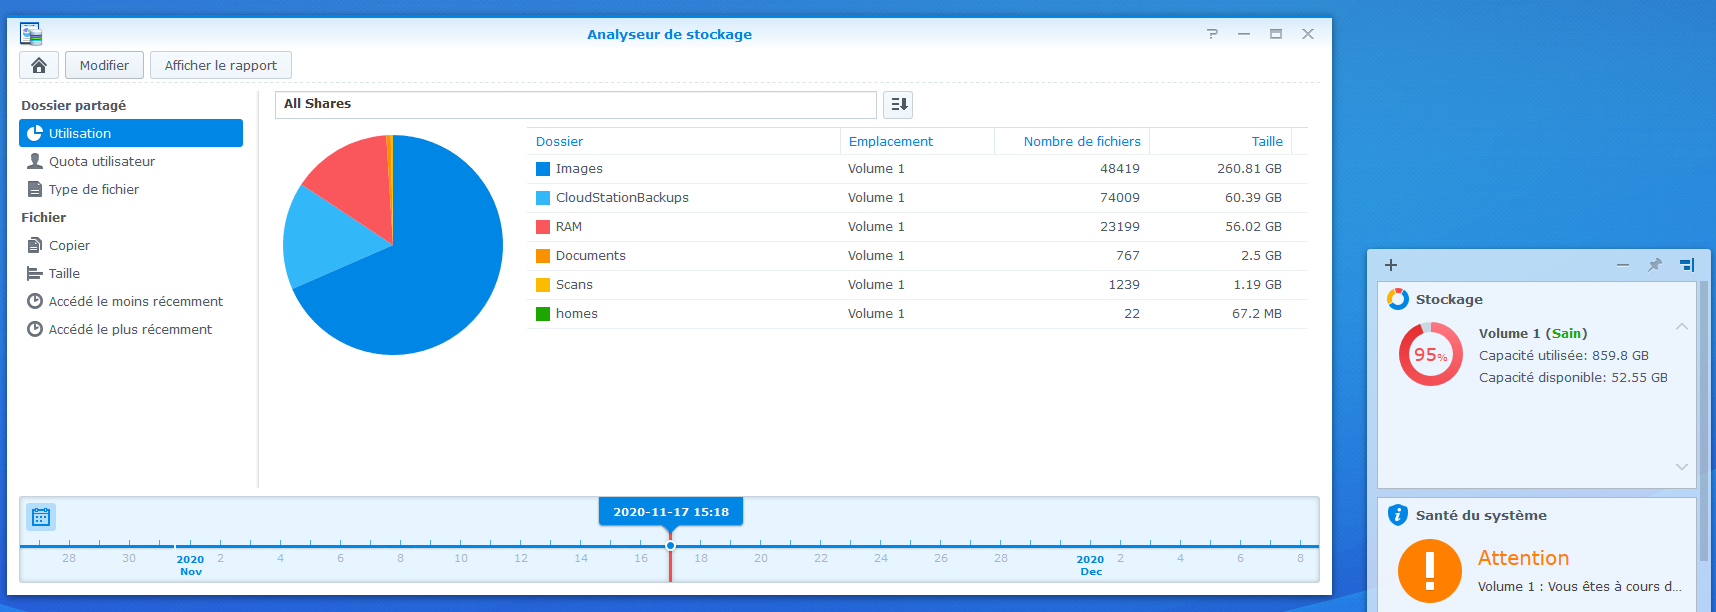Click the help question mark icon

click(x=1212, y=34)
